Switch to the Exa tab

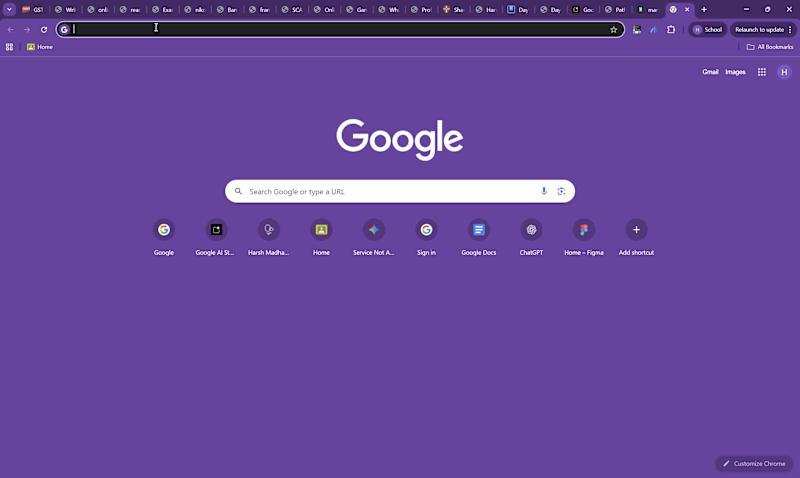163,9
